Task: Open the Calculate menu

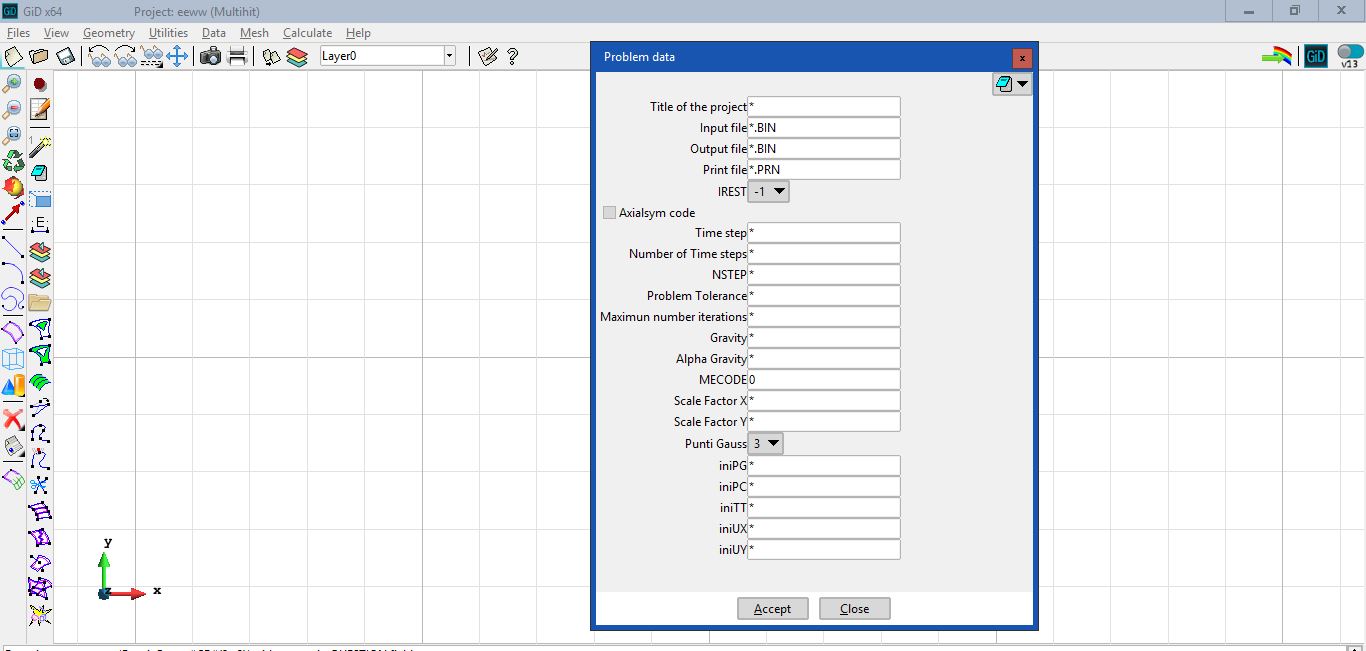Action: 307,33
